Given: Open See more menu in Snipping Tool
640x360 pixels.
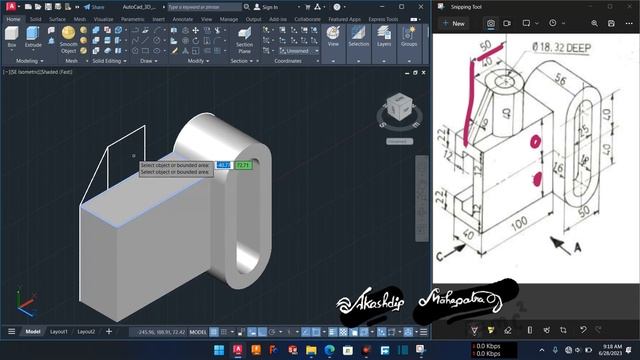Looking at the screenshot, I should [629, 24].
